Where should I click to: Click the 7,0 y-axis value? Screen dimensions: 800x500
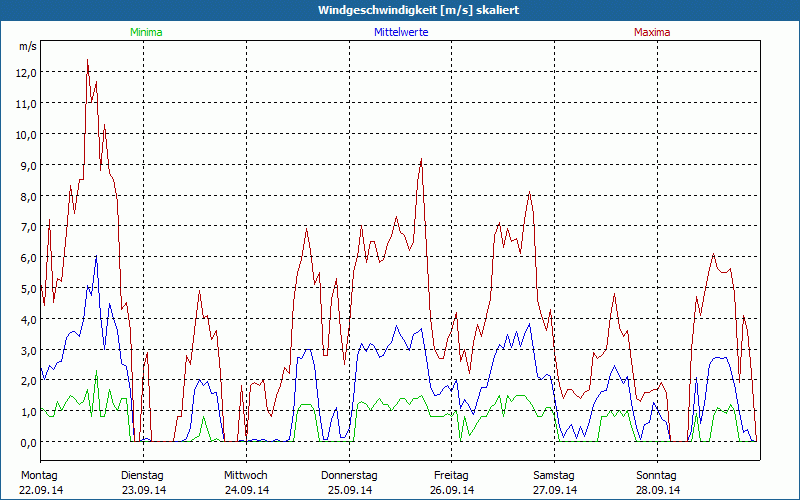coord(29,227)
